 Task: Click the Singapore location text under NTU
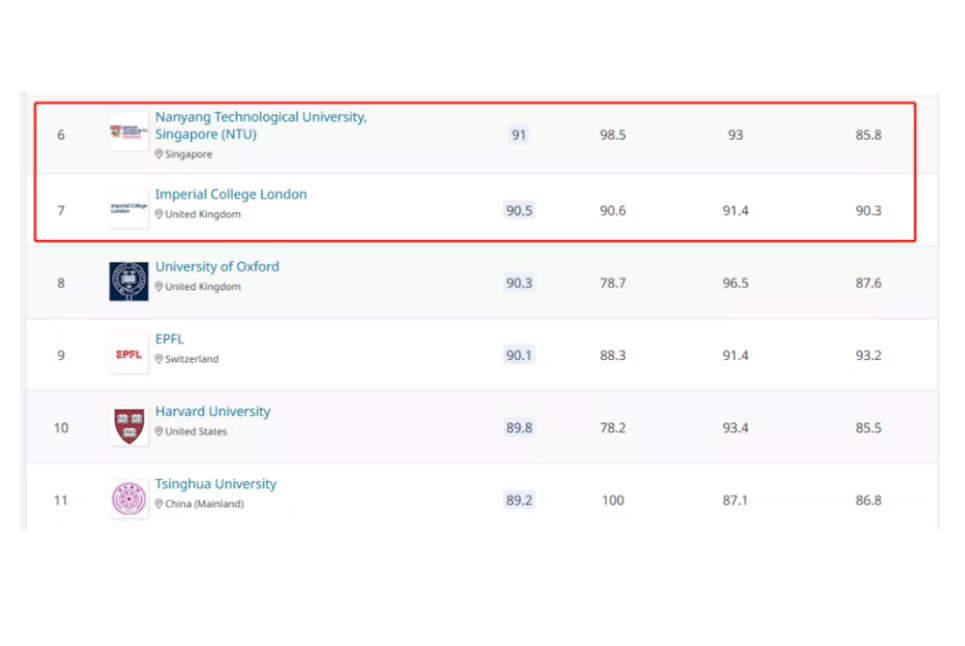[188, 154]
